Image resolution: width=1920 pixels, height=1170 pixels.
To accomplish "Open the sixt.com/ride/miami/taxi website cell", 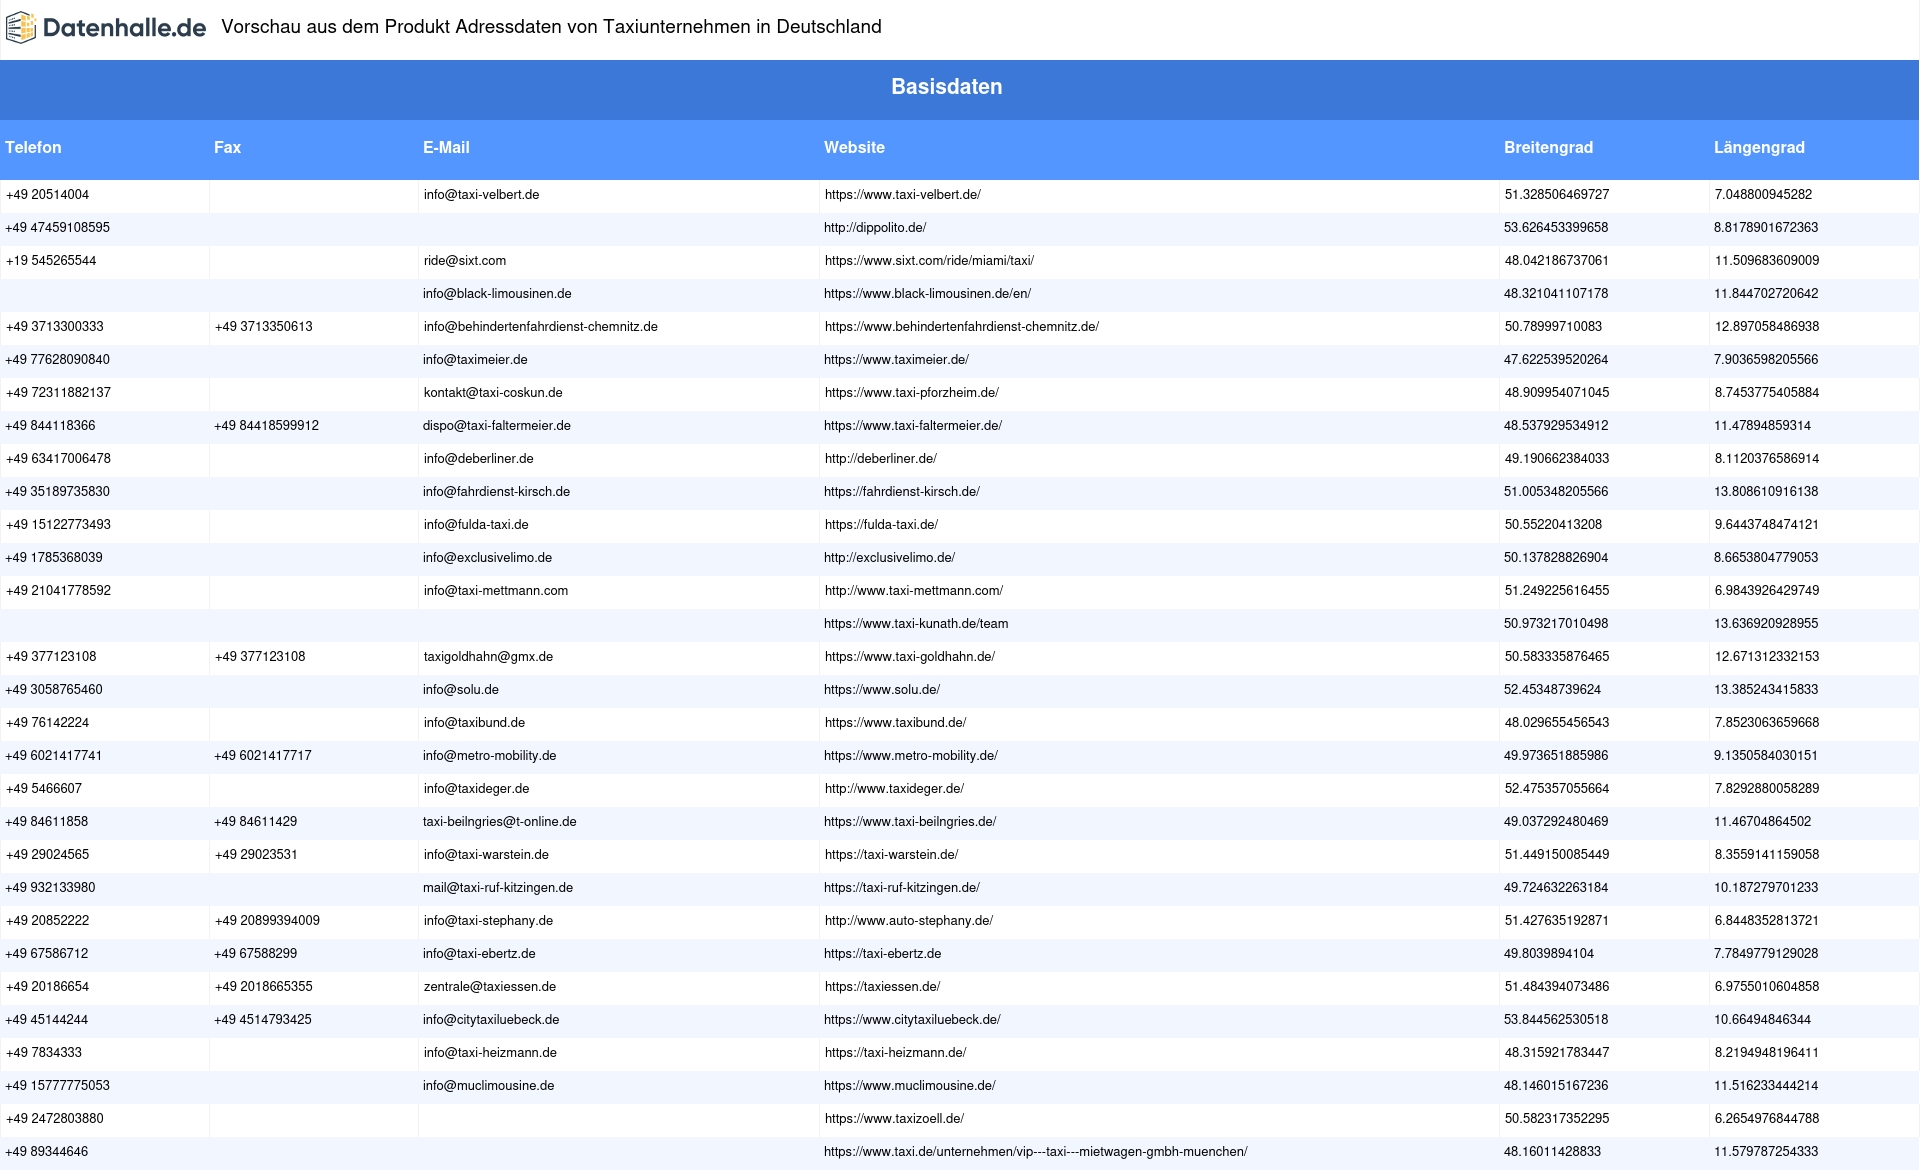I will [x=929, y=261].
